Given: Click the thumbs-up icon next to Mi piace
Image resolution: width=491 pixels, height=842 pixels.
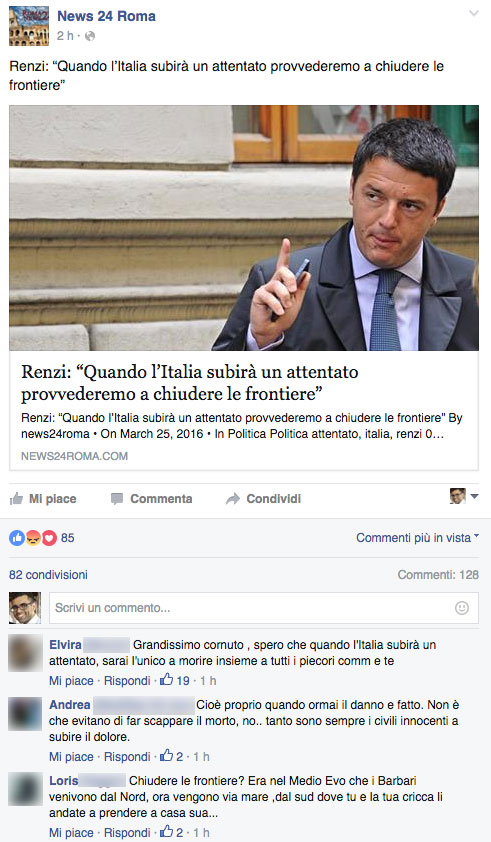Looking at the screenshot, I should tap(17, 499).
